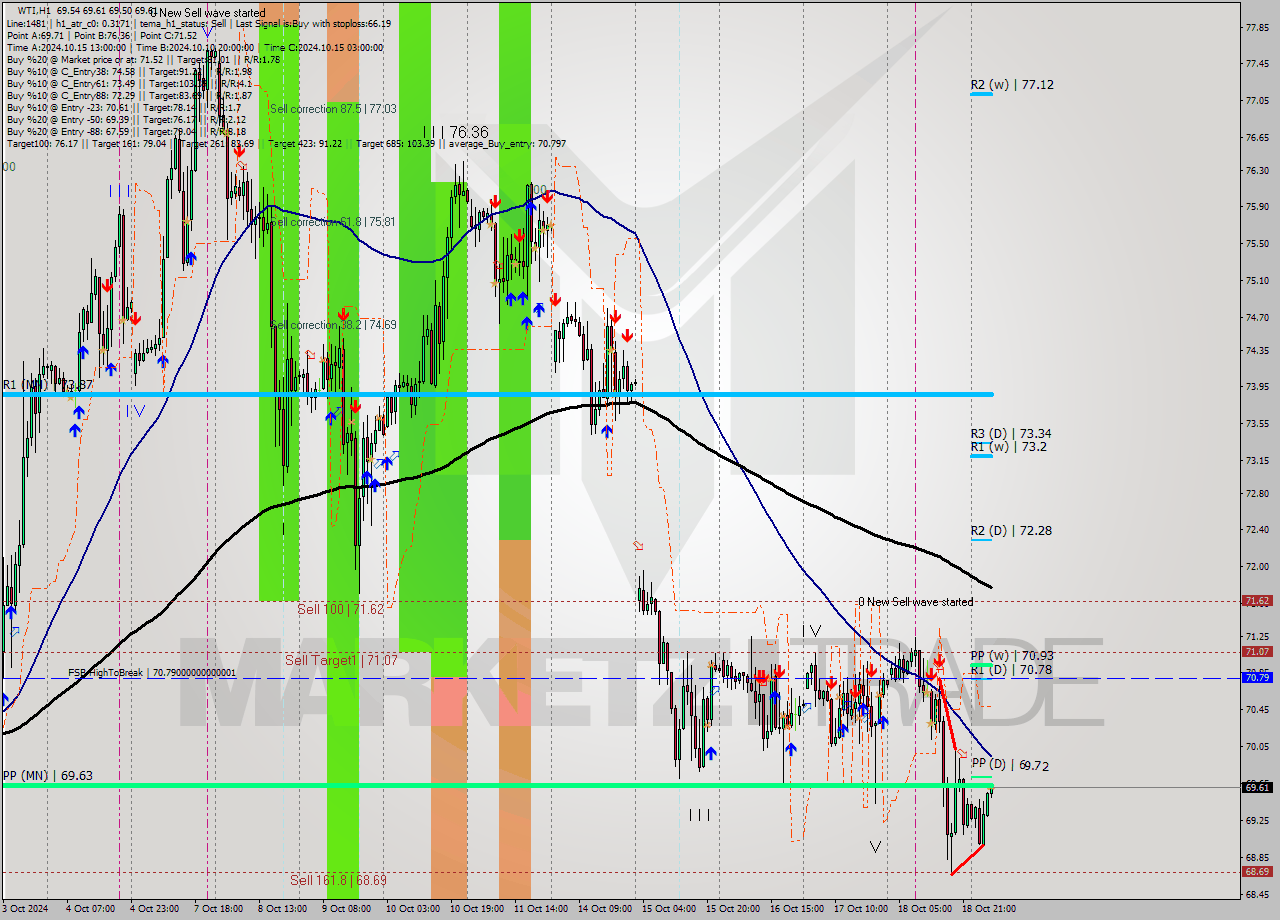Click Sell correction 87.5 | 77.03 text
The image size is (1280, 920).
point(333,108)
